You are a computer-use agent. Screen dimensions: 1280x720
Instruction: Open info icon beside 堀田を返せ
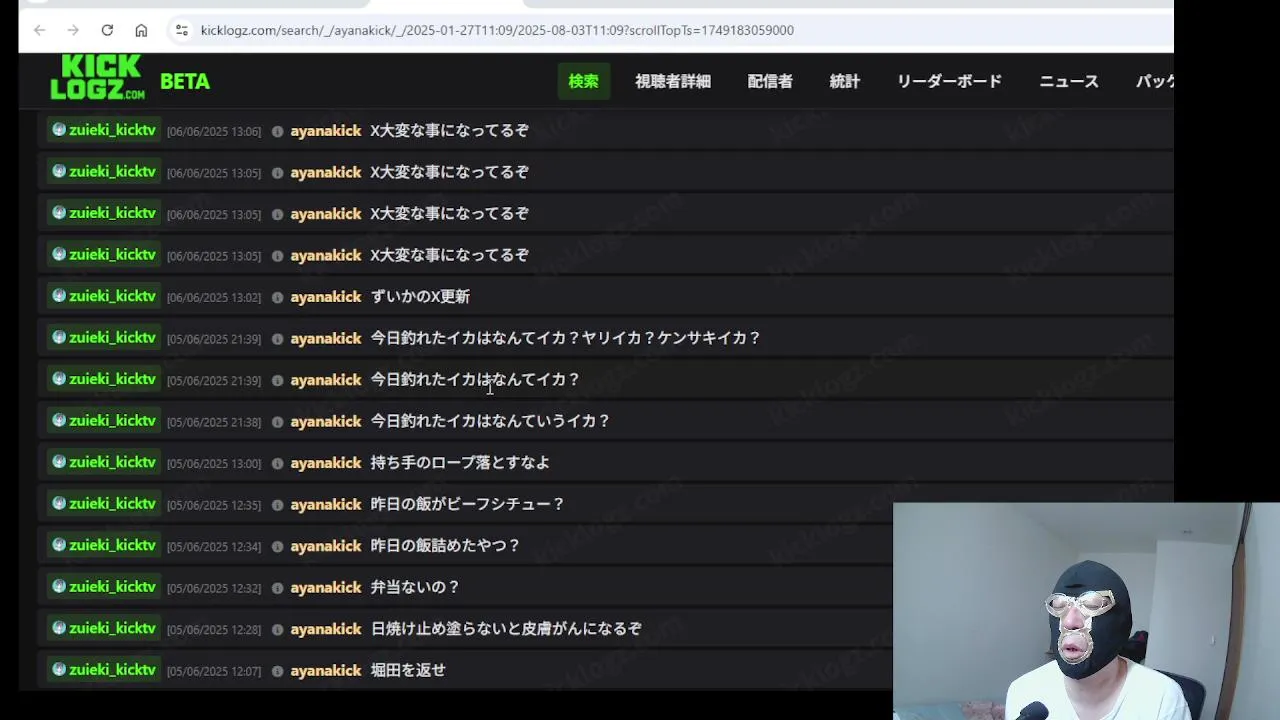coord(278,671)
